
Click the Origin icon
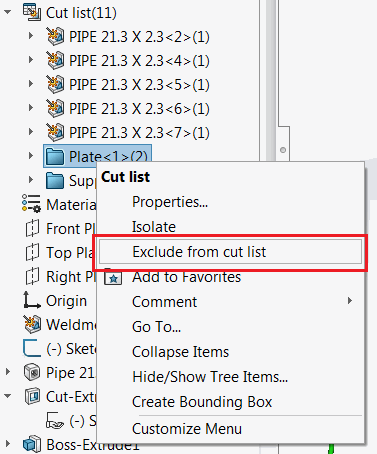pyautogui.click(x=32, y=300)
